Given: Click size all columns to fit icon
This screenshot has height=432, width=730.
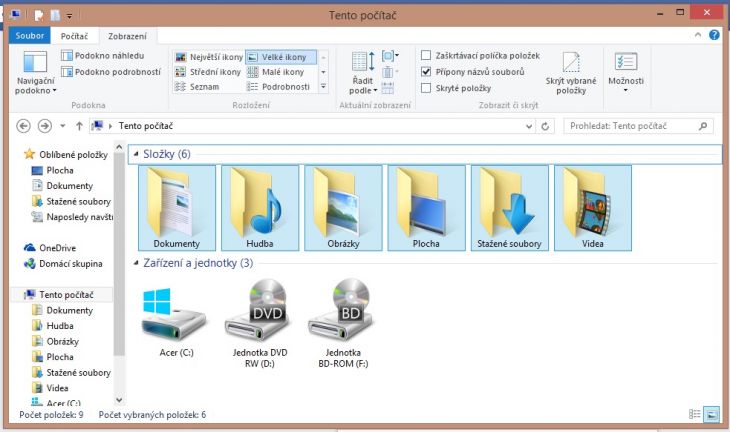Looking at the screenshot, I should (387, 88).
